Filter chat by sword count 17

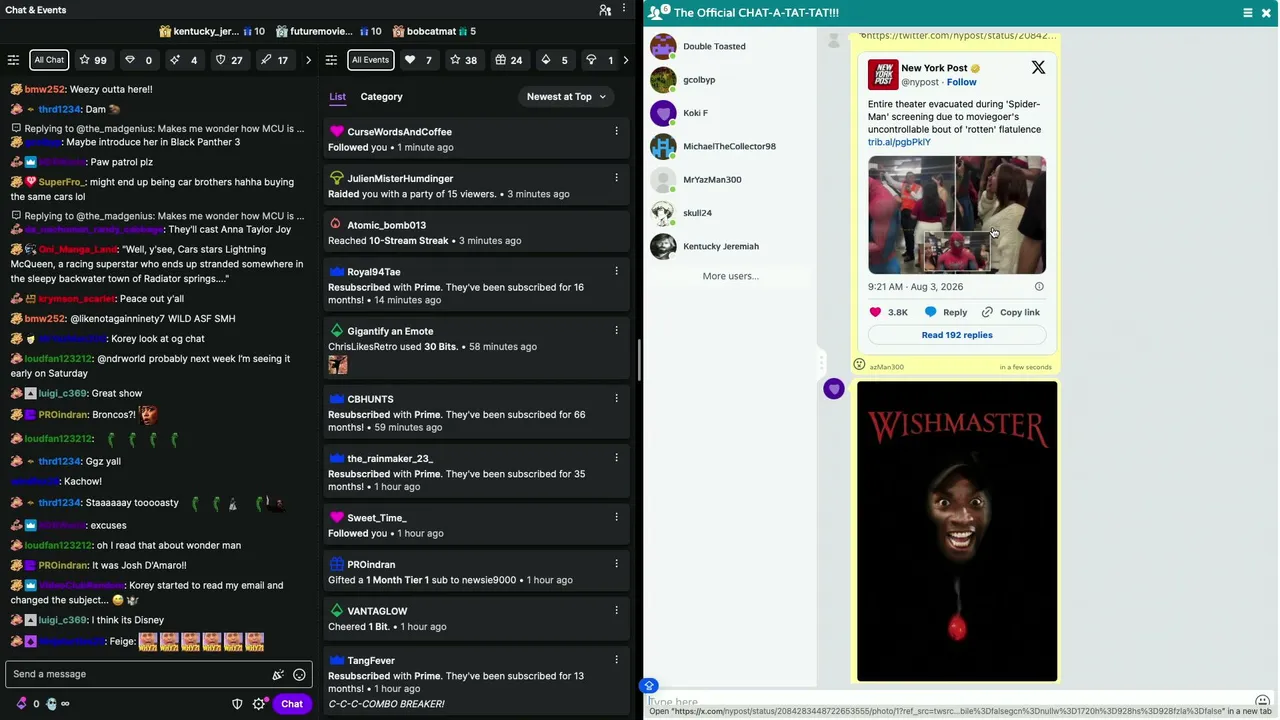tap(275, 60)
